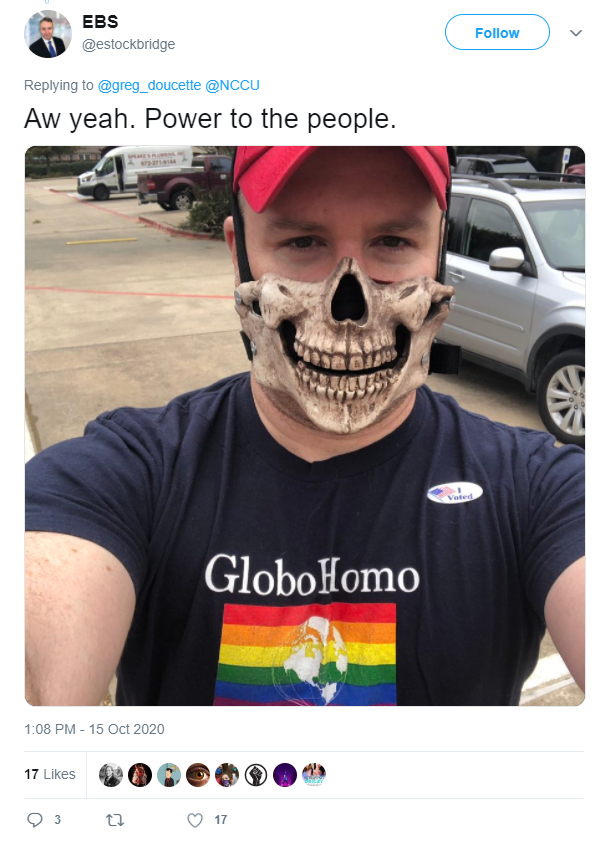Open the @NCCU mention link
This screenshot has width=609, height=845.
pos(232,85)
